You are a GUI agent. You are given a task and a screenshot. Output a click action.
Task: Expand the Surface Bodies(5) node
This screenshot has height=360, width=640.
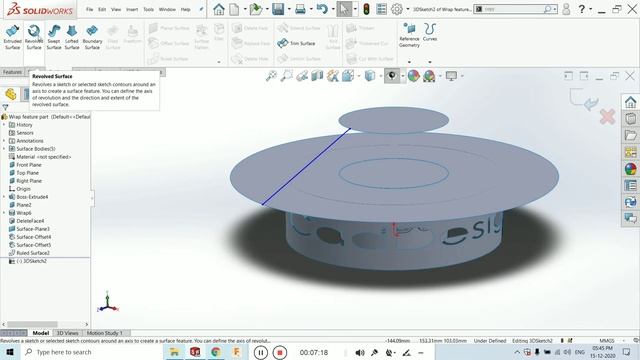coord(4,149)
